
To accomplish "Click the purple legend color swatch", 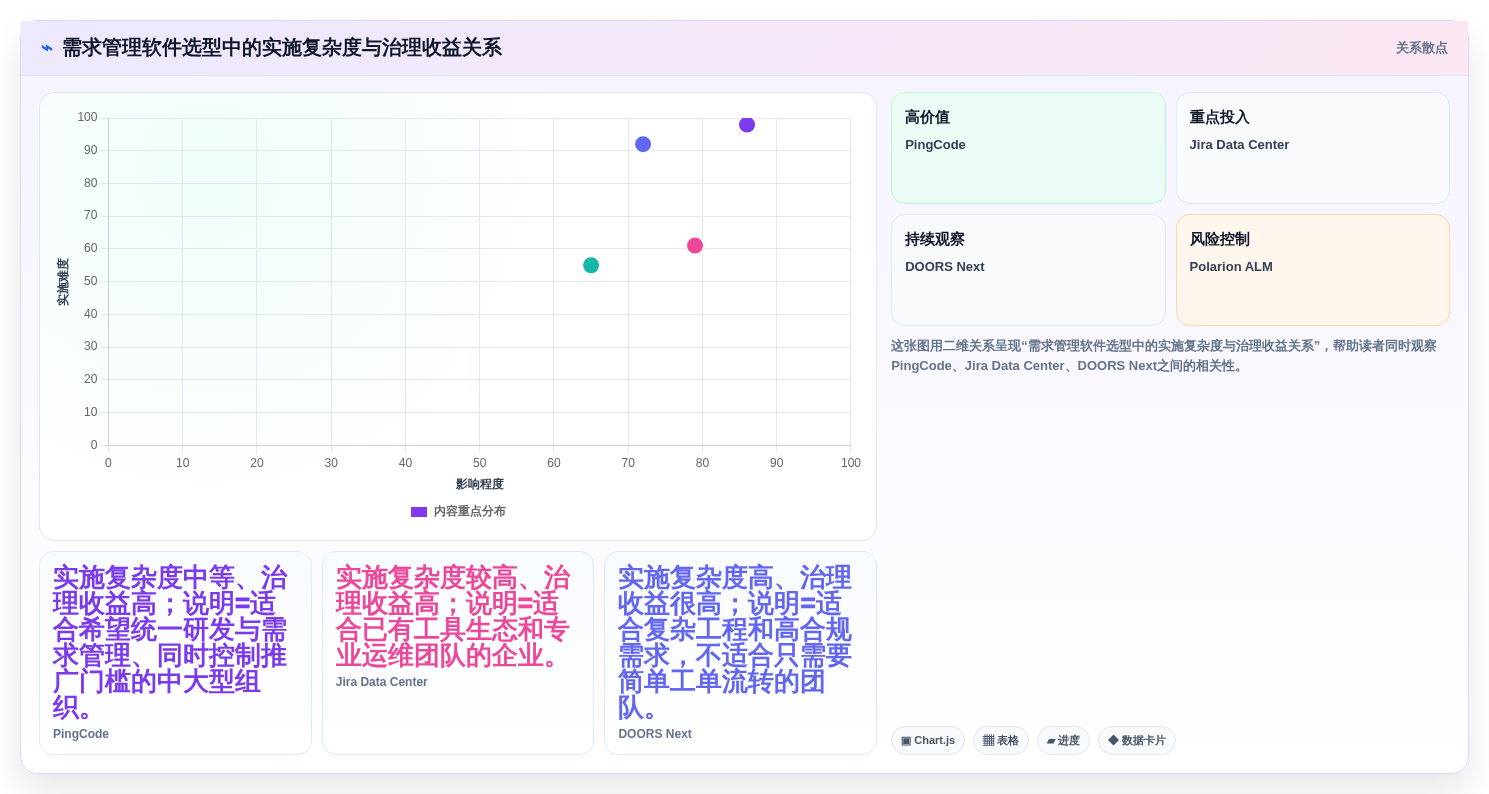I will tap(419, 512).
